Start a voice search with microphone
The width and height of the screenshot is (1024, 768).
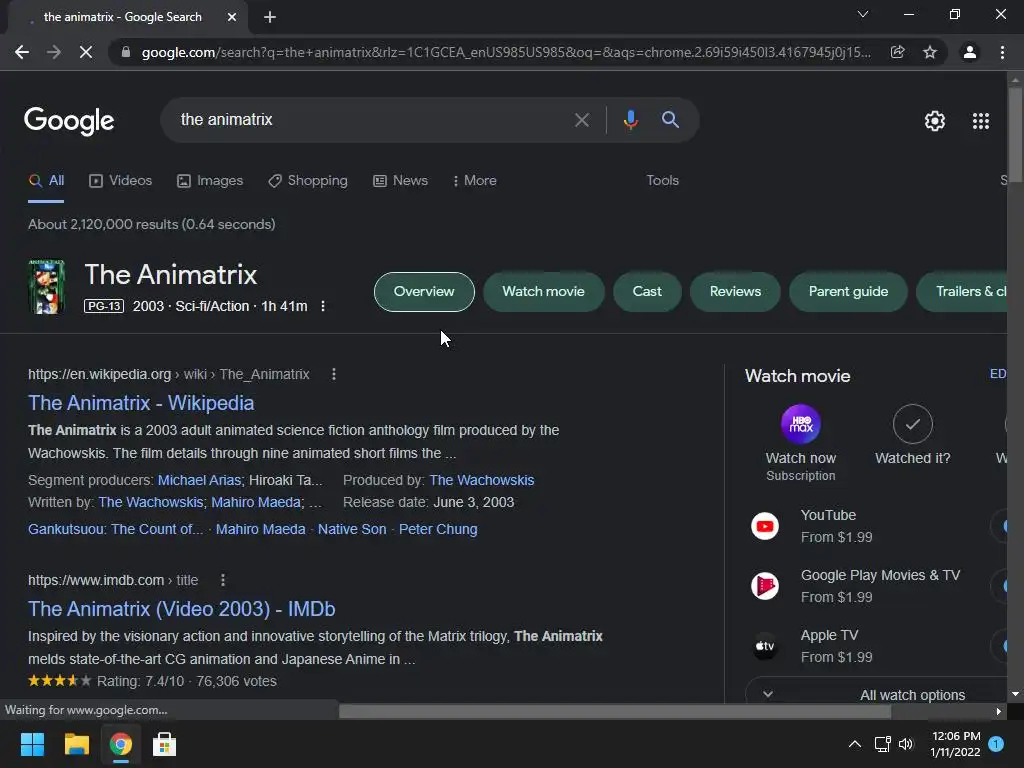tap(630, 120)
